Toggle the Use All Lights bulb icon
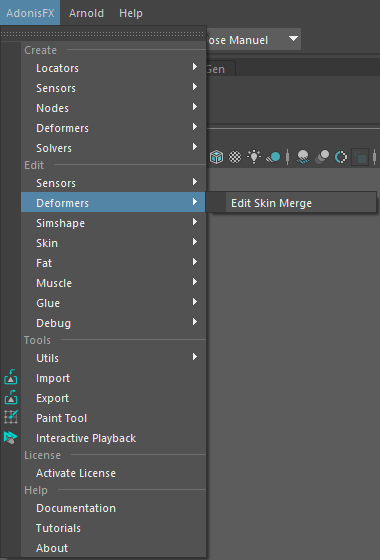Viewport: 380px width, 560px height. pyautogui.click(x=254, y=157)
